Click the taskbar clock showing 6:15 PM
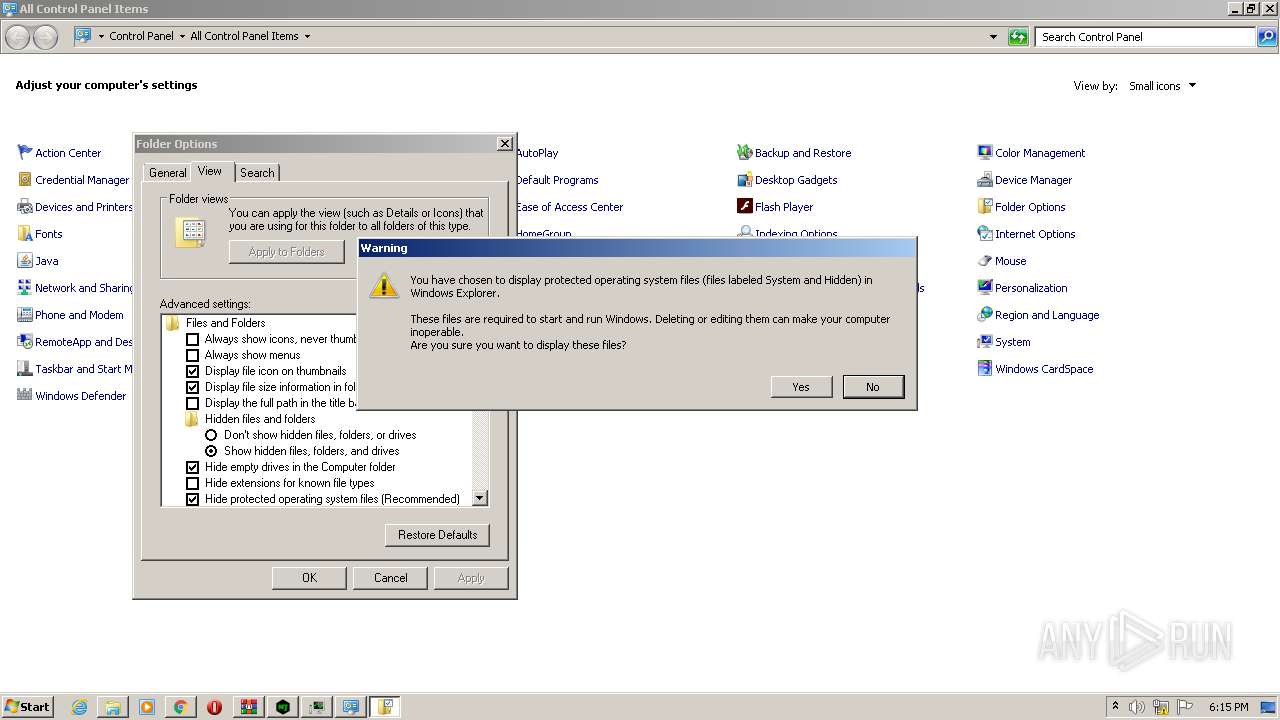The width and height of the screenshot is (1280, 720). 1228,707
